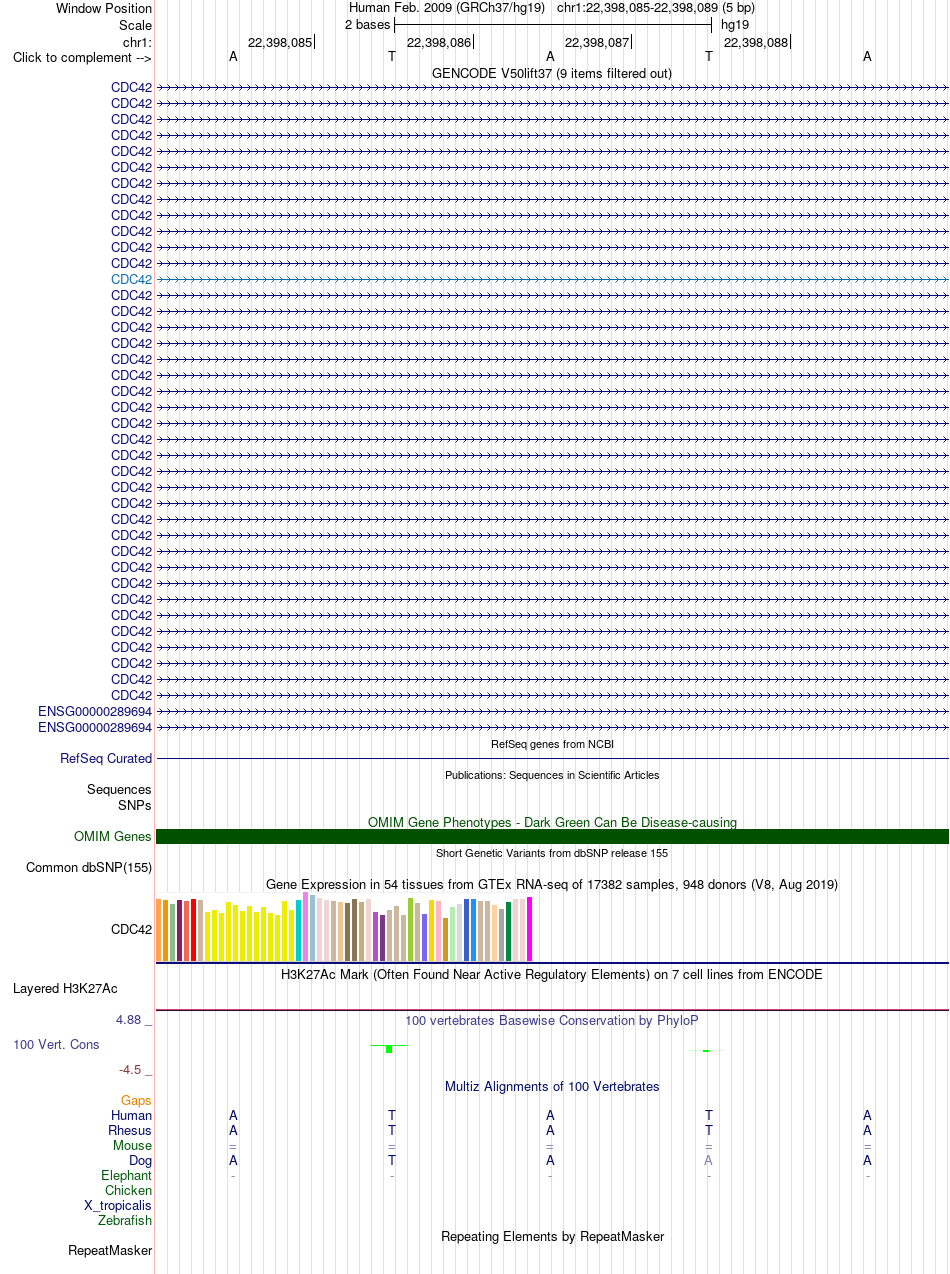The height and width of the screenshot is (1274, 950).
Task: Click the orange Gaps label
Action: [137, 1100]
